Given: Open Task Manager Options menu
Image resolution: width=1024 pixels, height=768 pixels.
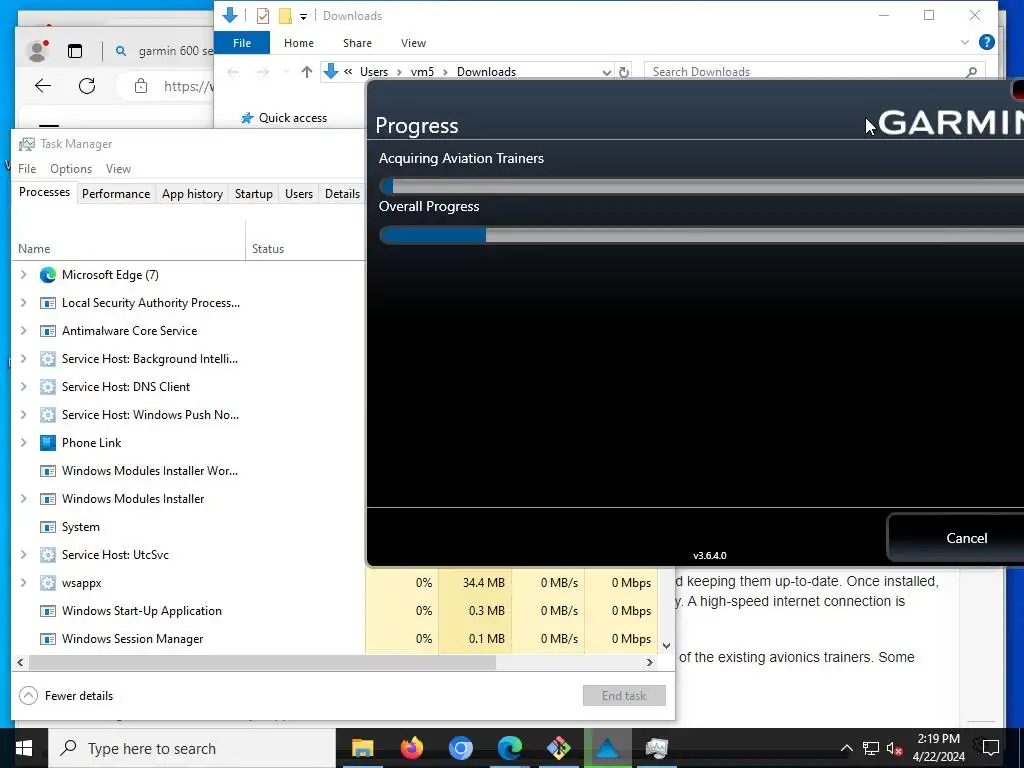Looking at the screenshot, I should 71,168.
